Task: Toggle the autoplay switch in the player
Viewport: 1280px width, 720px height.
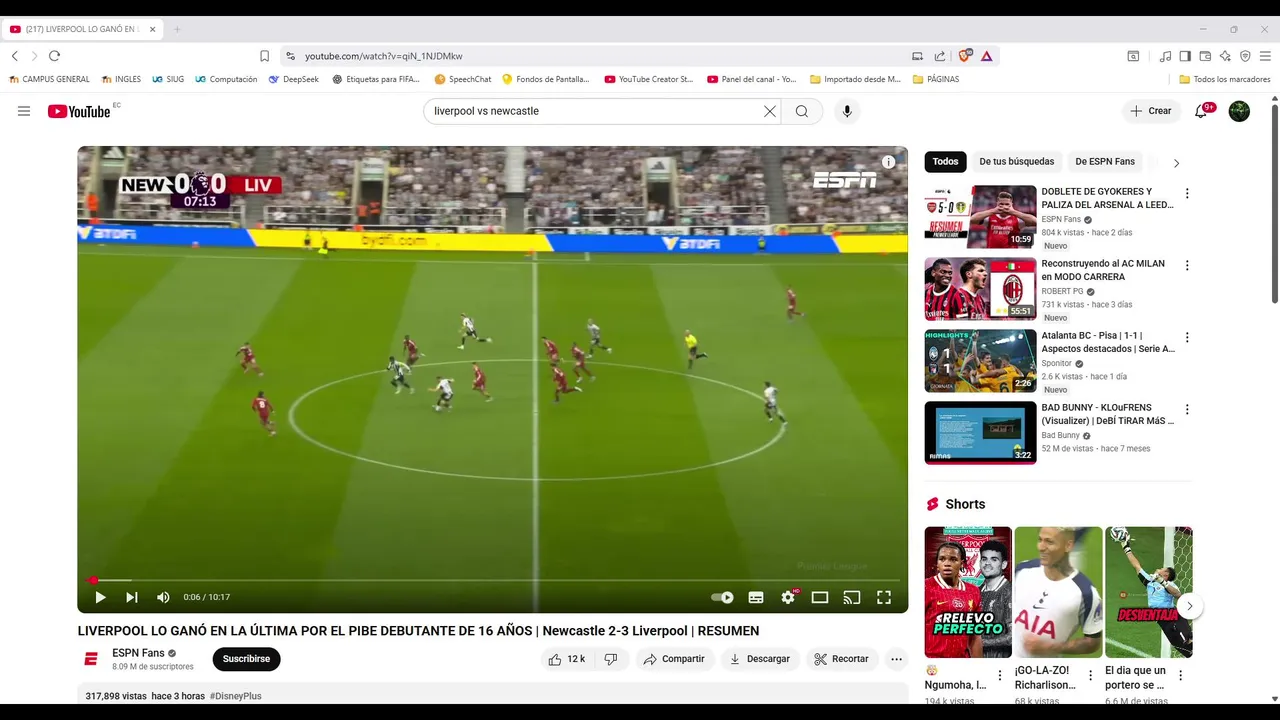Action: click(x=722, y=597)
